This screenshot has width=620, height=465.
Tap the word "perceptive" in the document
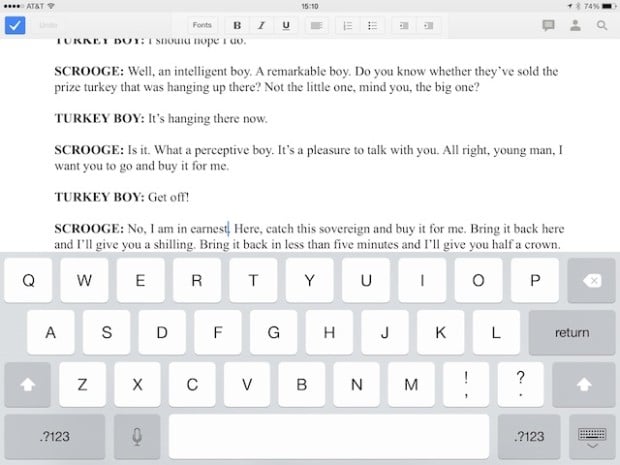pos(222,151)
